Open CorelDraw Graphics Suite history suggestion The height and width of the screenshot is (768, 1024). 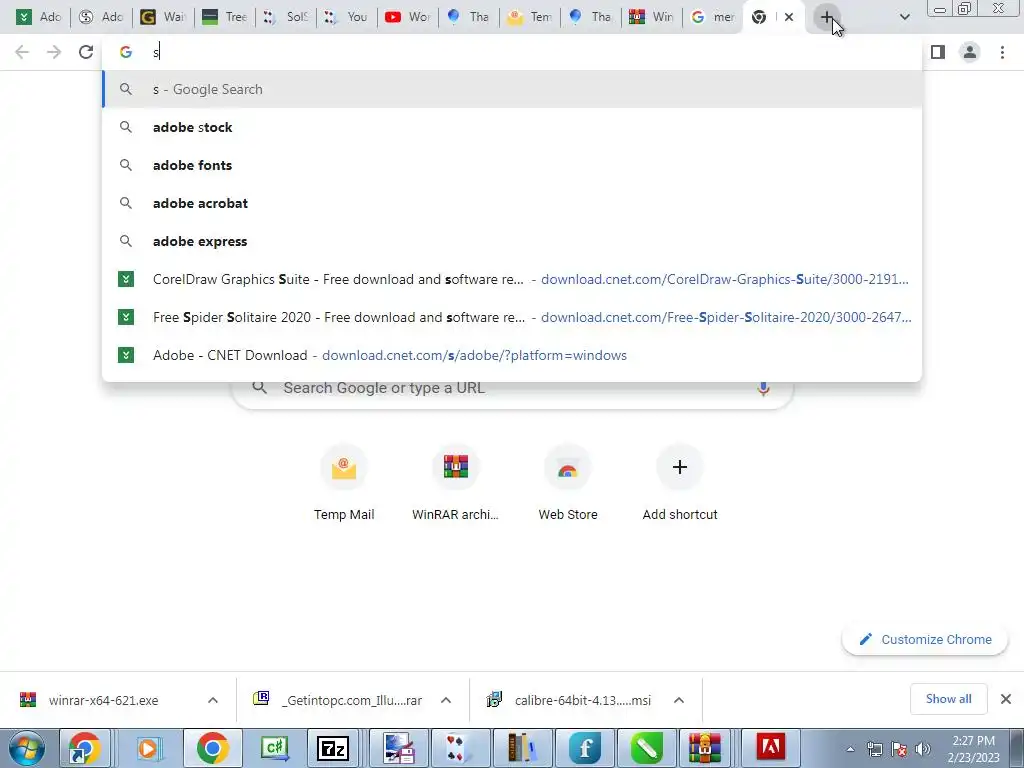coord(512,280)
